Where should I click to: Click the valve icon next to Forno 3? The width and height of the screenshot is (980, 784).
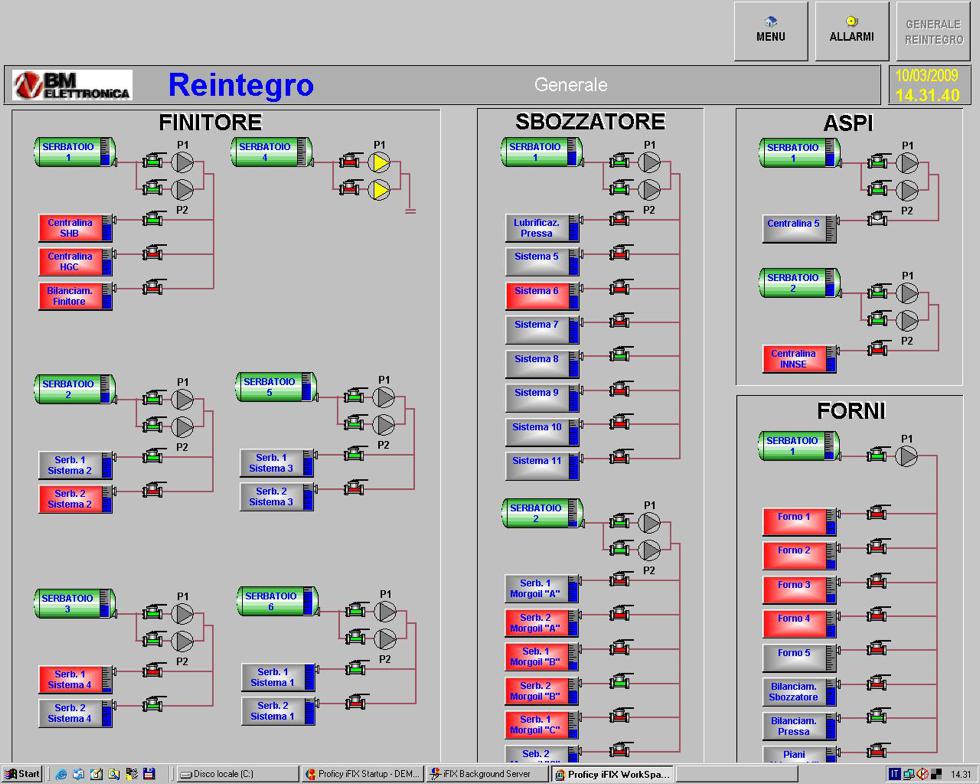click(878, 582)
